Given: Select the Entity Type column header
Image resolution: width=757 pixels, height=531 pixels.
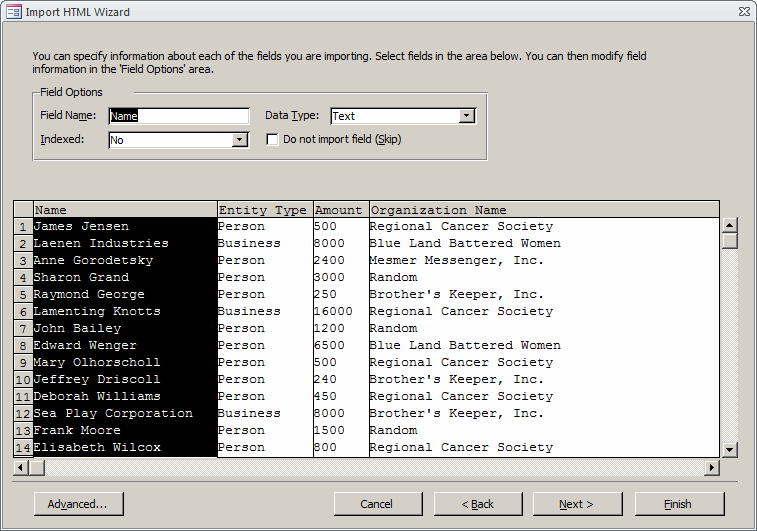Looking at the screenshot, I should point(264,210).
